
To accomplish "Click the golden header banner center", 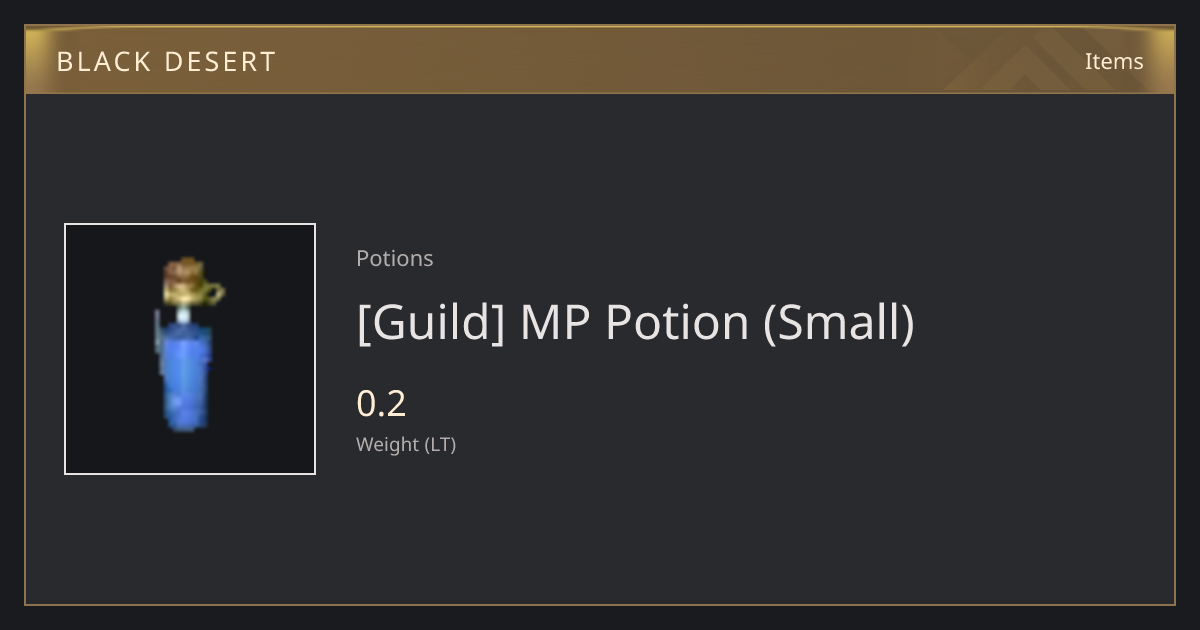I will pos(600,60).
